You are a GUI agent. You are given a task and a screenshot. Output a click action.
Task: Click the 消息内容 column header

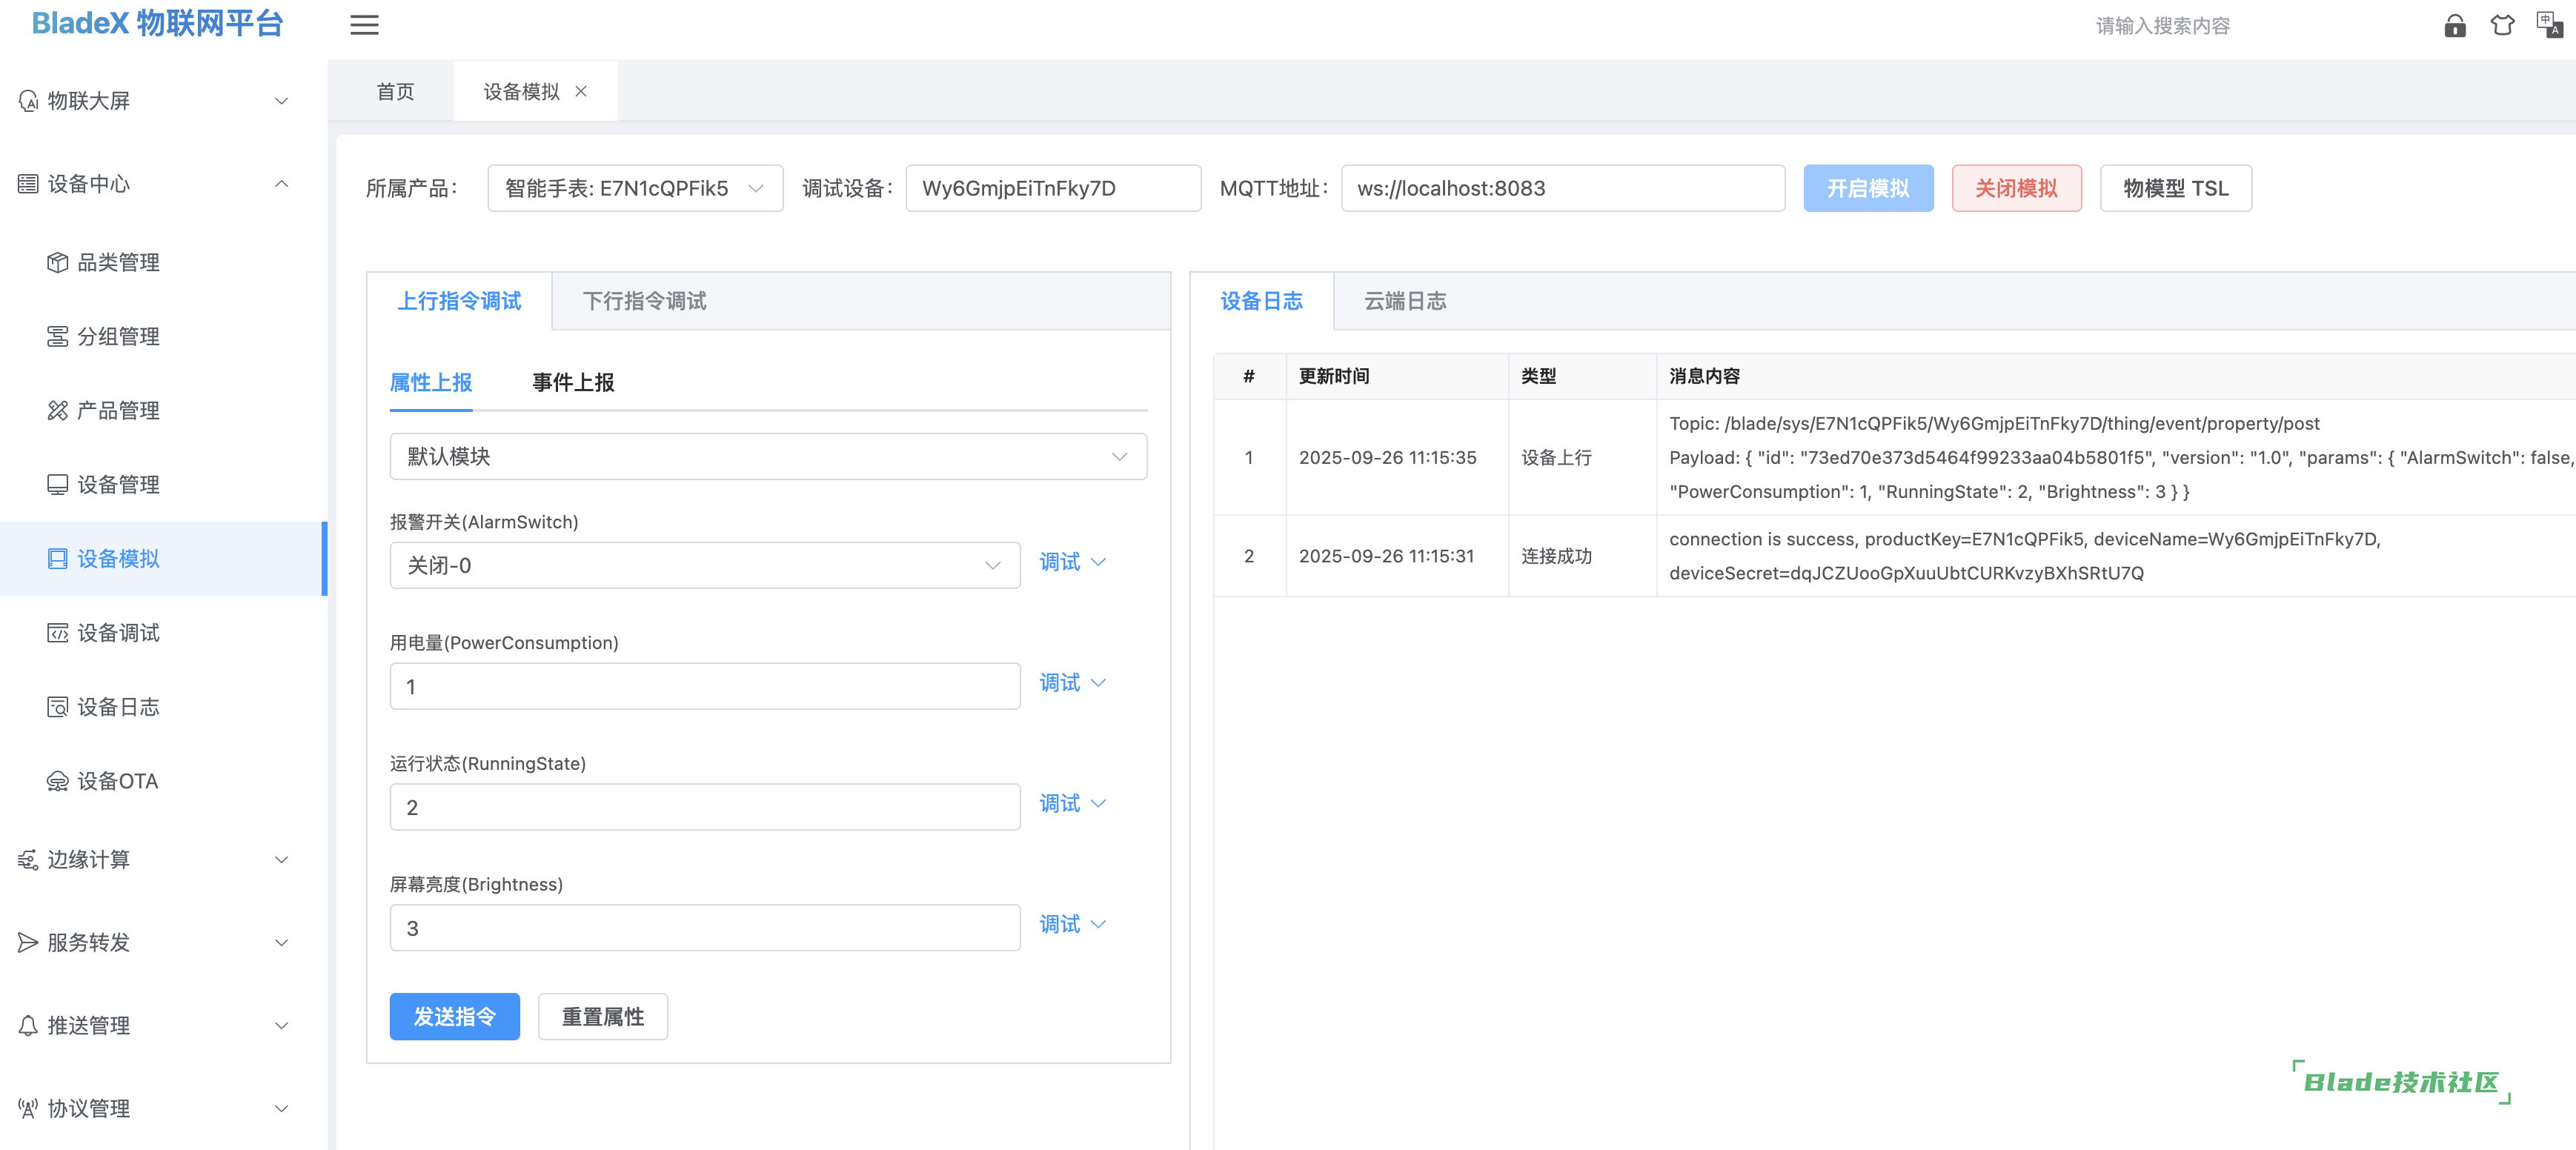click(x=1704, y=376)
